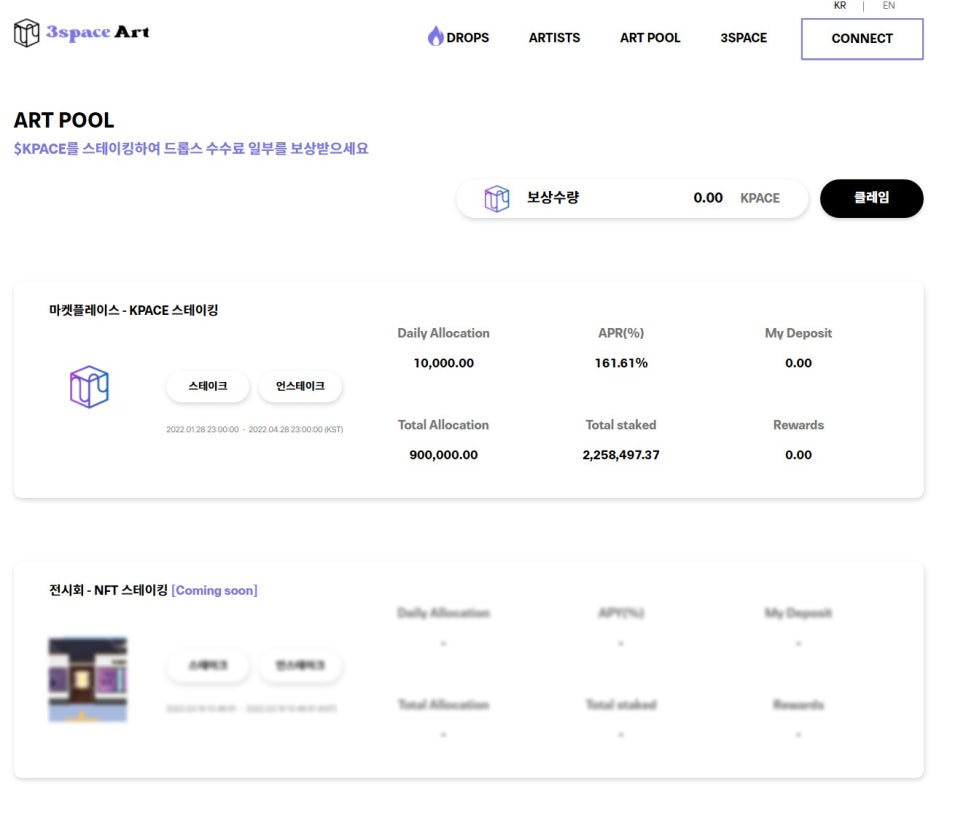Click the KPACE staking pool cube icon
The image size is (966, 823).
[89, 387]
